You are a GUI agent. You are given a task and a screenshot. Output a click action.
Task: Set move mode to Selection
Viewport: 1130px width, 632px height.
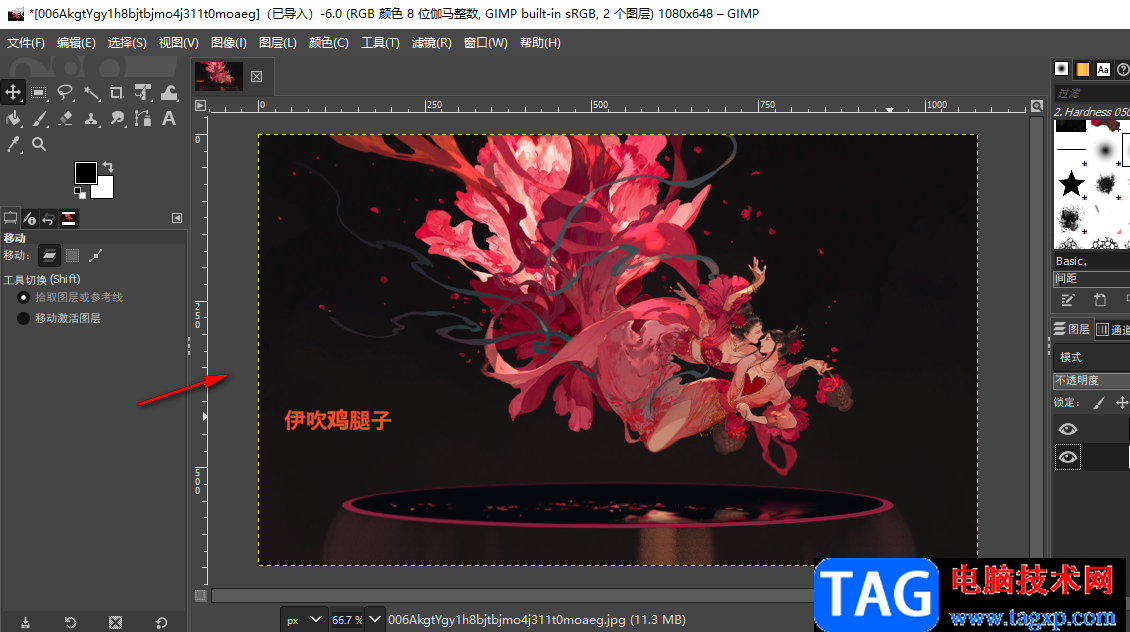[x=73, y=255]
